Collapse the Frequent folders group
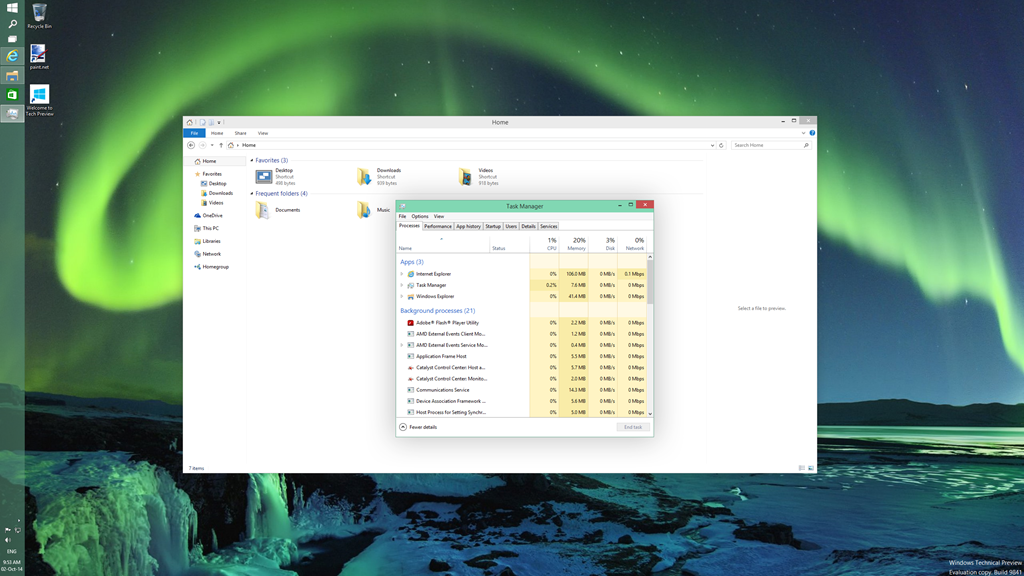Screen dimensions: 1024x576 [252, 194]
